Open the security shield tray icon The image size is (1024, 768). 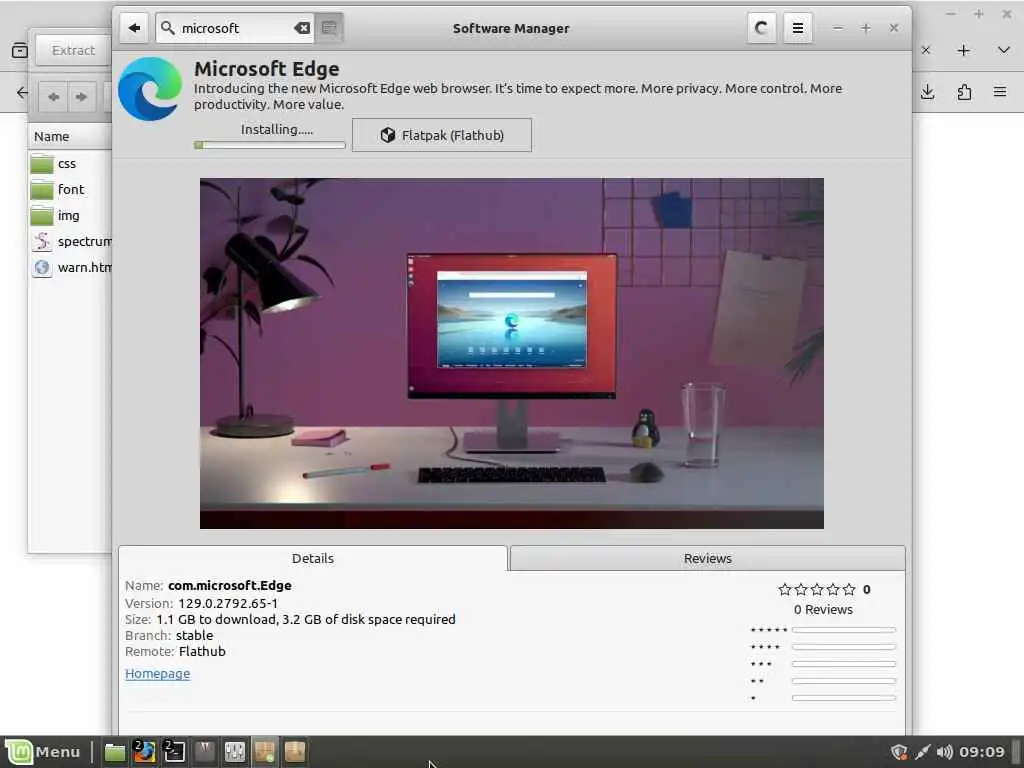(899, 752)
